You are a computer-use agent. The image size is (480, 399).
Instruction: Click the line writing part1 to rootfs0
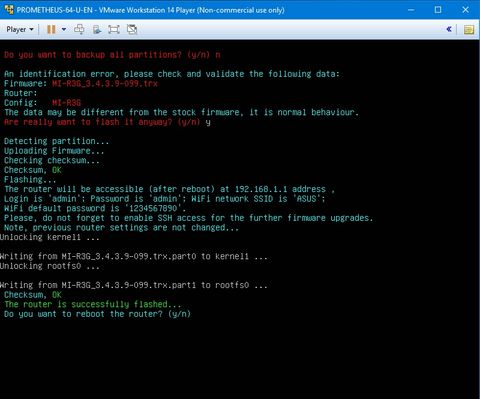[133, 285]
